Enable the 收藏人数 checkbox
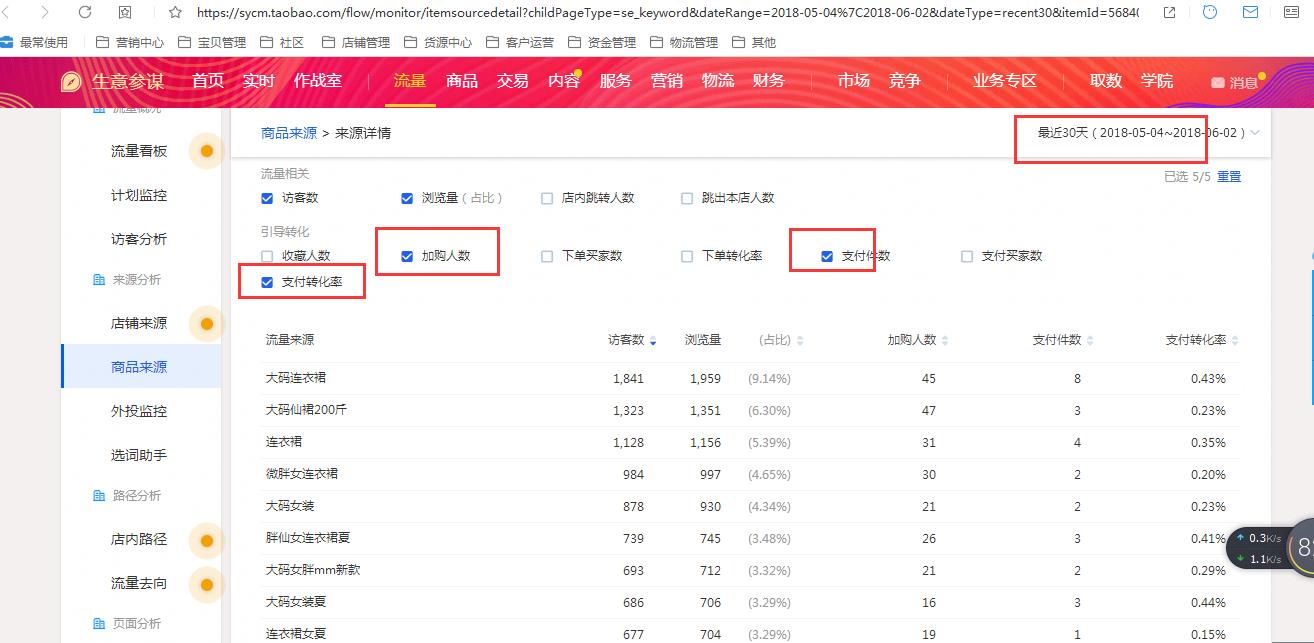 (x=267, y=254)
